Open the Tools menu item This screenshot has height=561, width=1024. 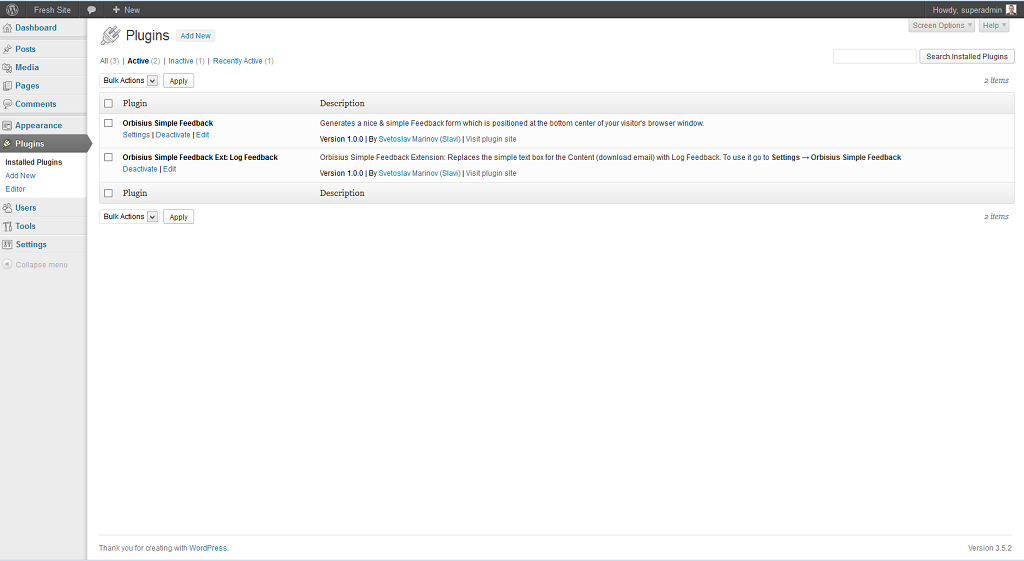[x=25, y=226]
